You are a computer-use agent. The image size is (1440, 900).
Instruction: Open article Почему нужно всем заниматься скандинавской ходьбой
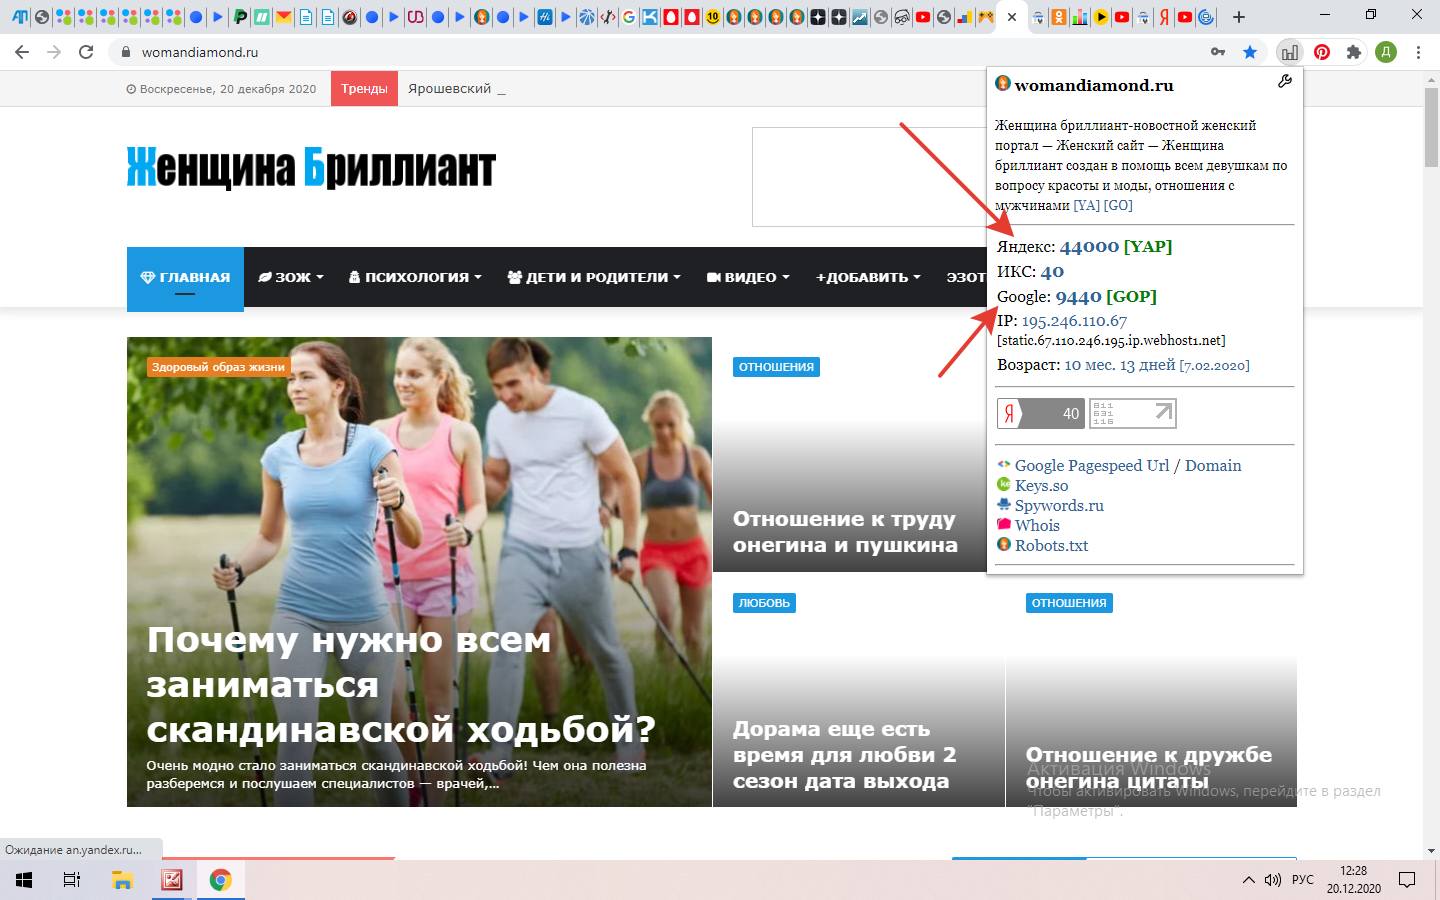click(x=401, y=684)
